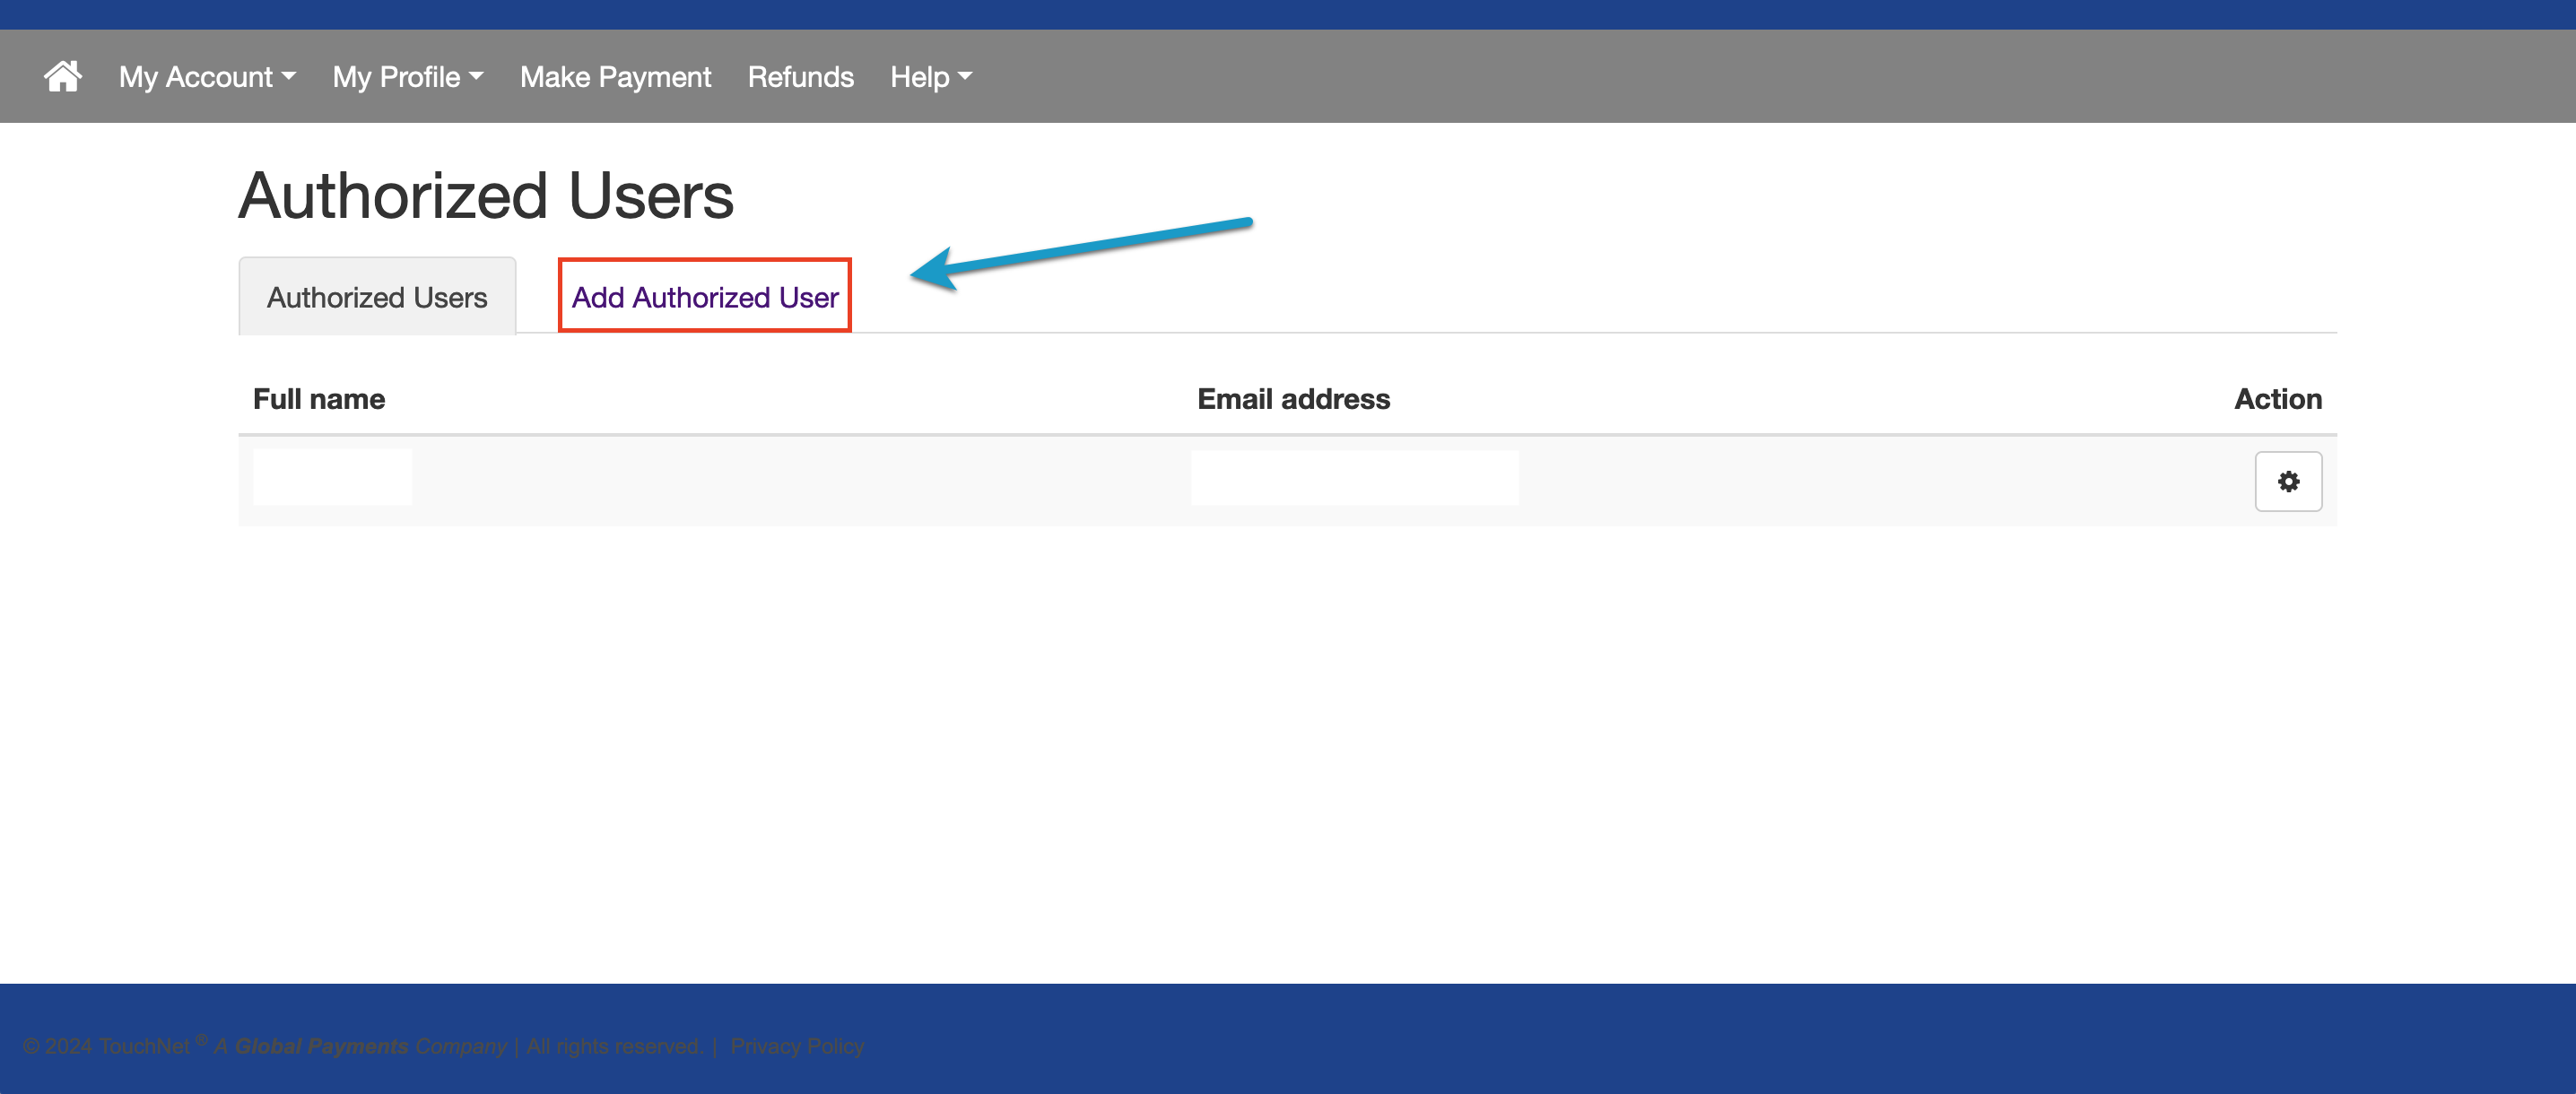Open the Refunds menu item
Screen dimensions: 2576x1094
[x=800, y=77]
